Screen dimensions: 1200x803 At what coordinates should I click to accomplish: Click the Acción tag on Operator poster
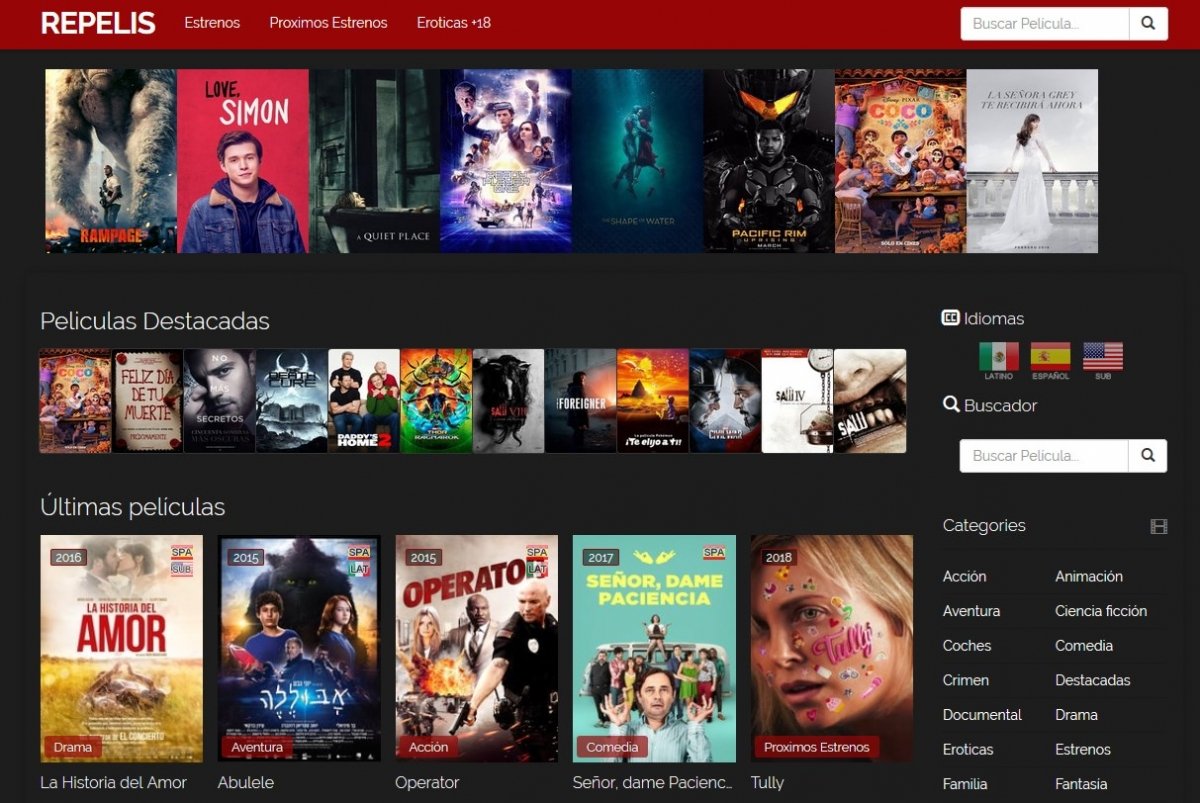coord(429,747)
